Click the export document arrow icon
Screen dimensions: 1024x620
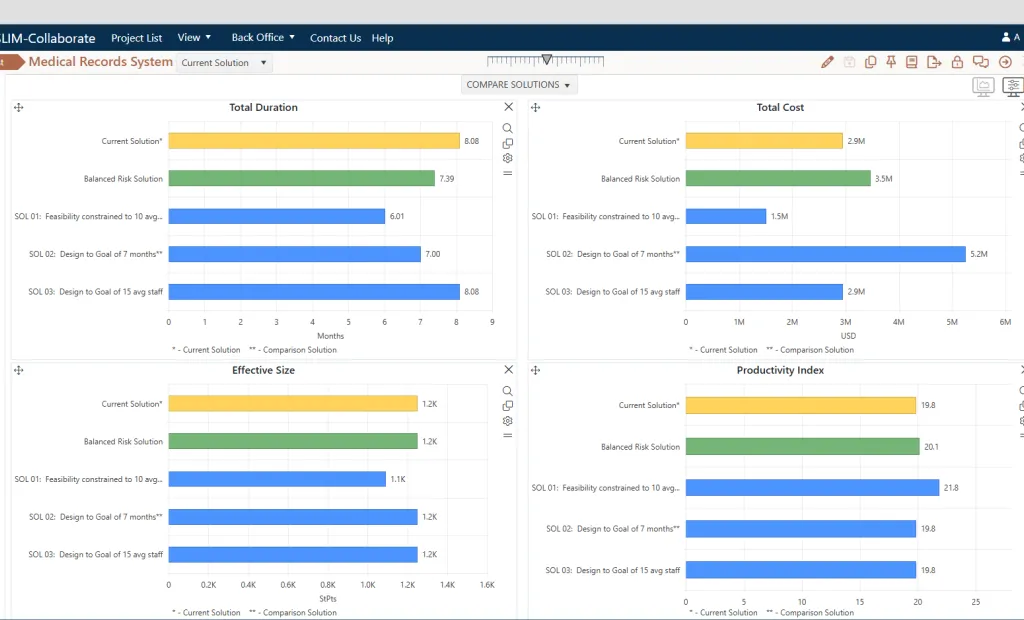click(x=934, y=62)
